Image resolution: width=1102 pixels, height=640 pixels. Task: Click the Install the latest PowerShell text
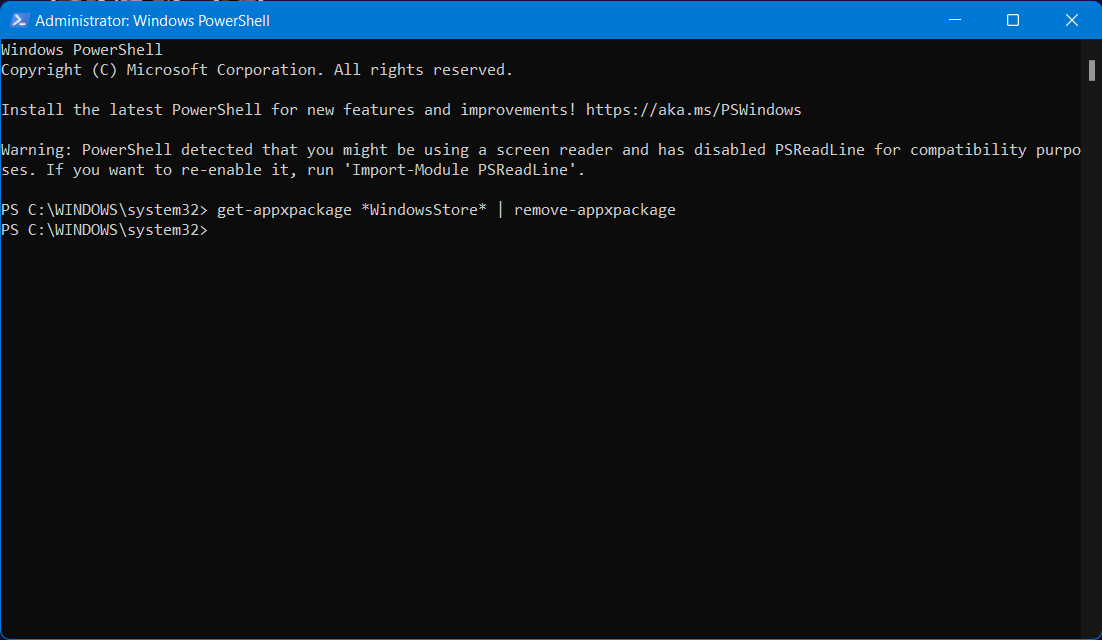tap(131, 110)
